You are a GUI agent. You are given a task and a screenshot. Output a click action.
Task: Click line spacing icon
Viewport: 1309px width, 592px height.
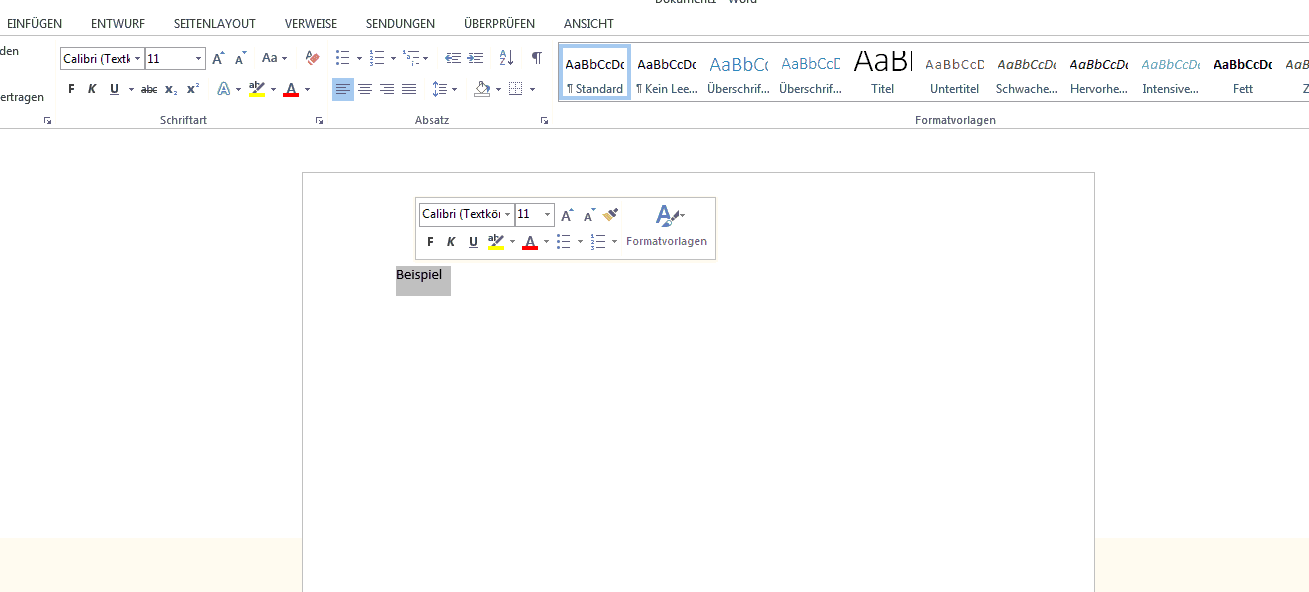pyautogui.click(x=440, y=89)
